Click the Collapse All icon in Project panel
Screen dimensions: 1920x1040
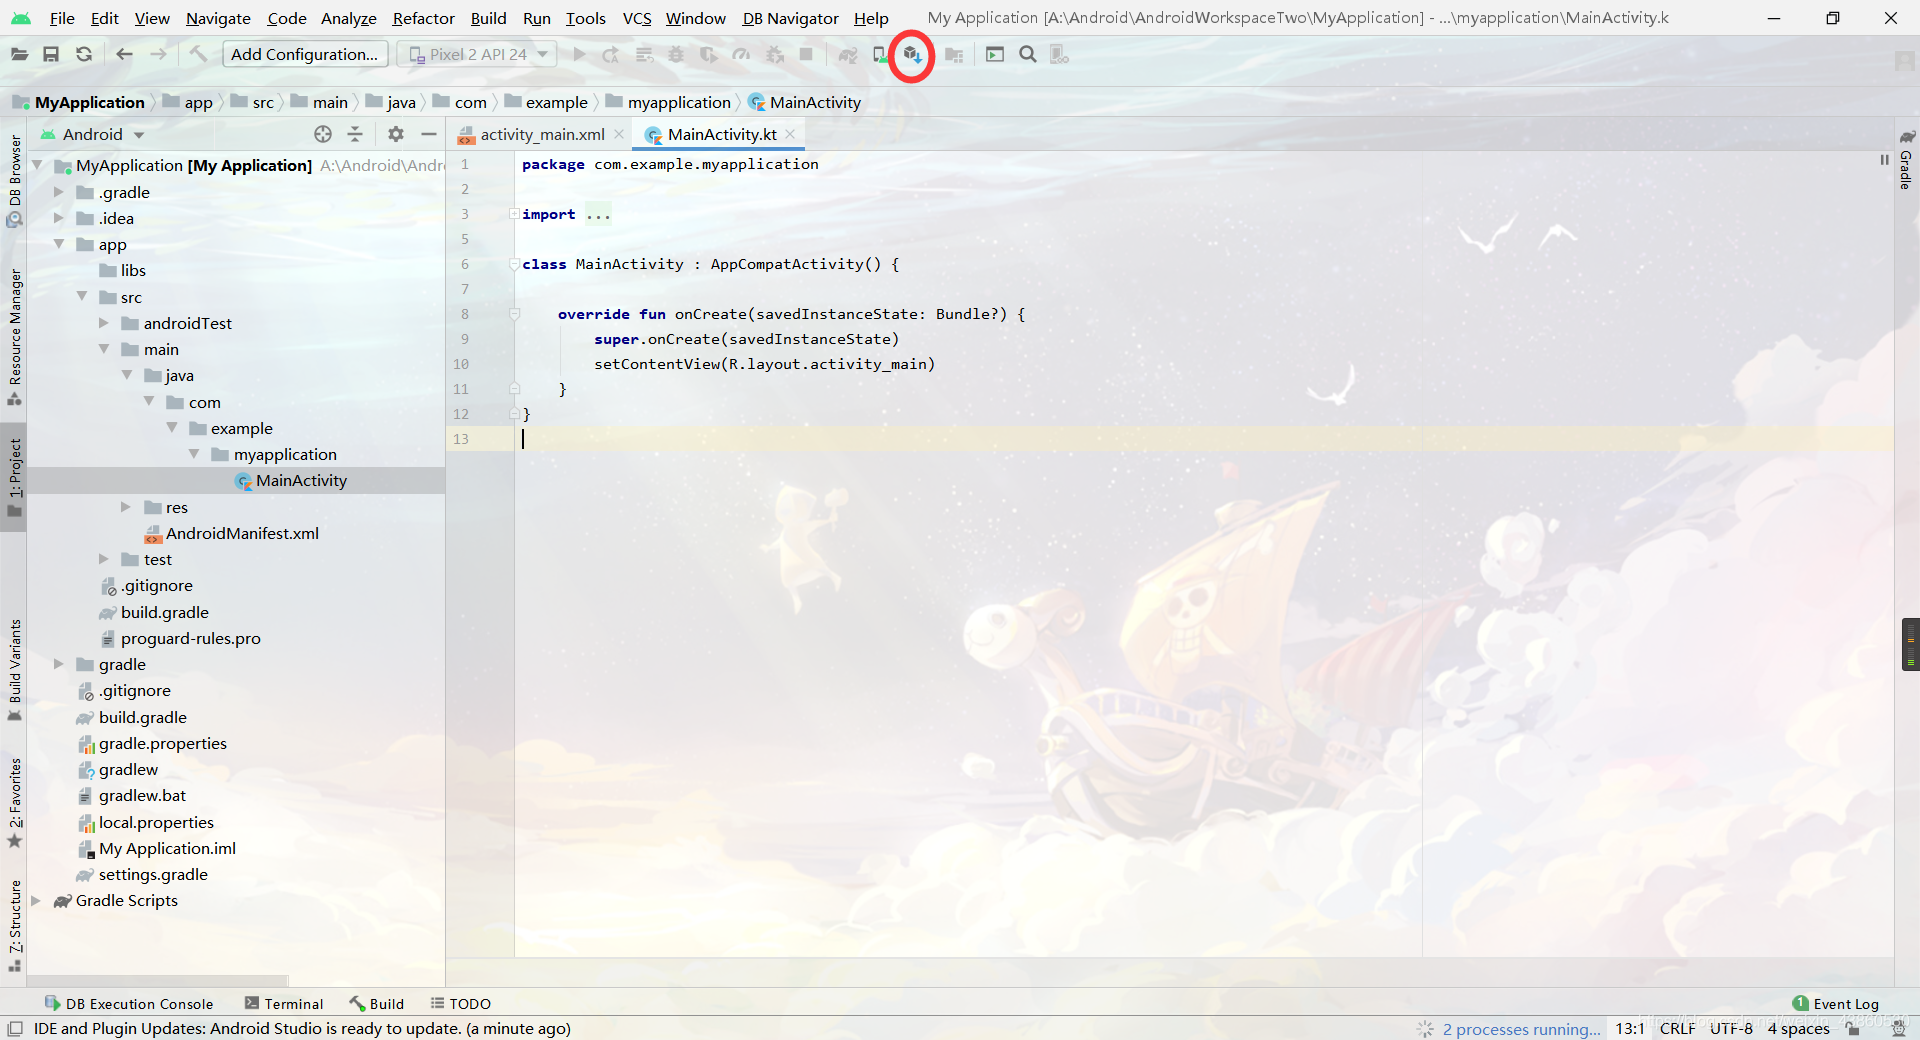coord(355,134)
